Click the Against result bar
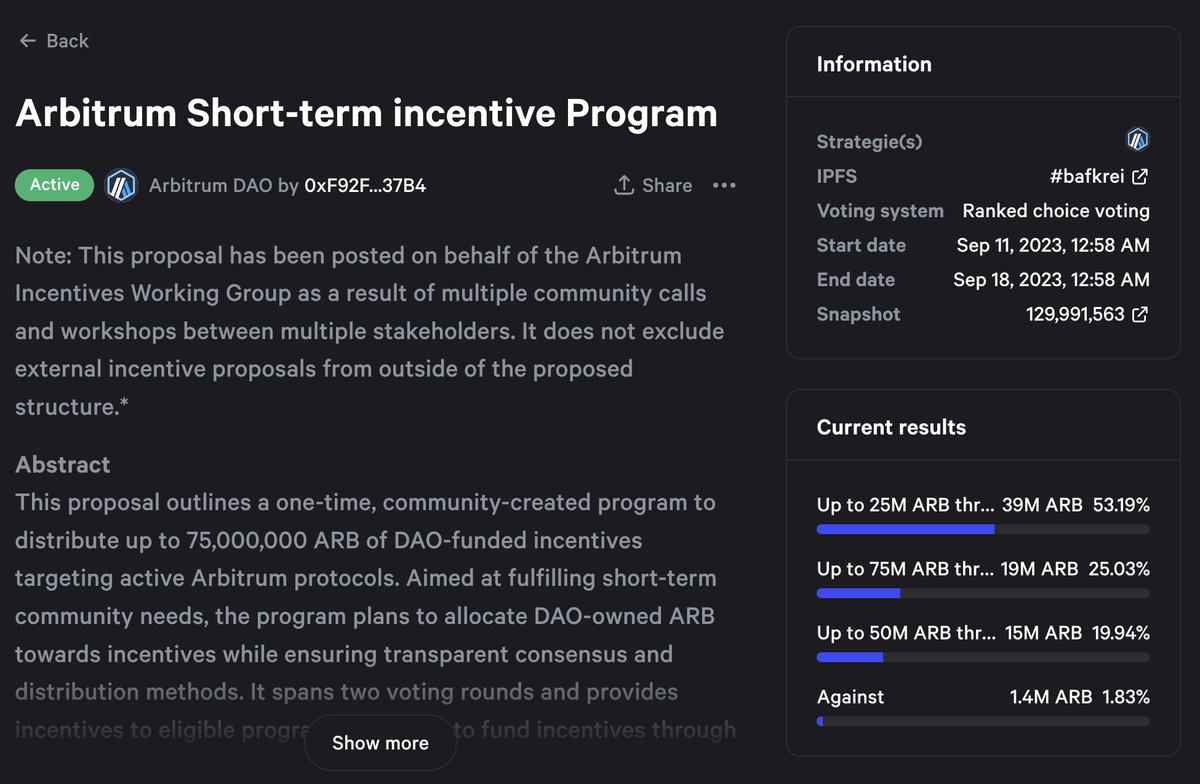Viewport: 1200px width, 784px height. pos(983,721)
